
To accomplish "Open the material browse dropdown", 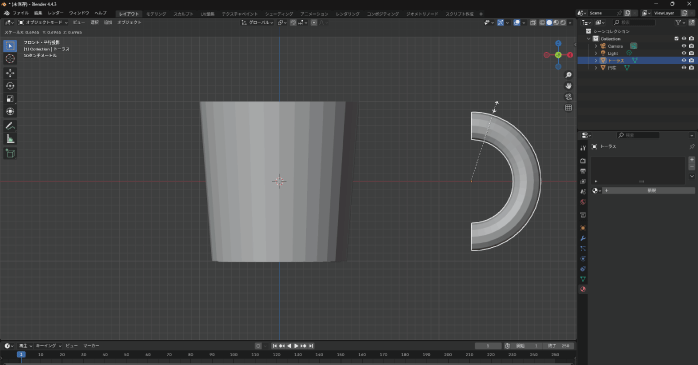I will (597, 191).
